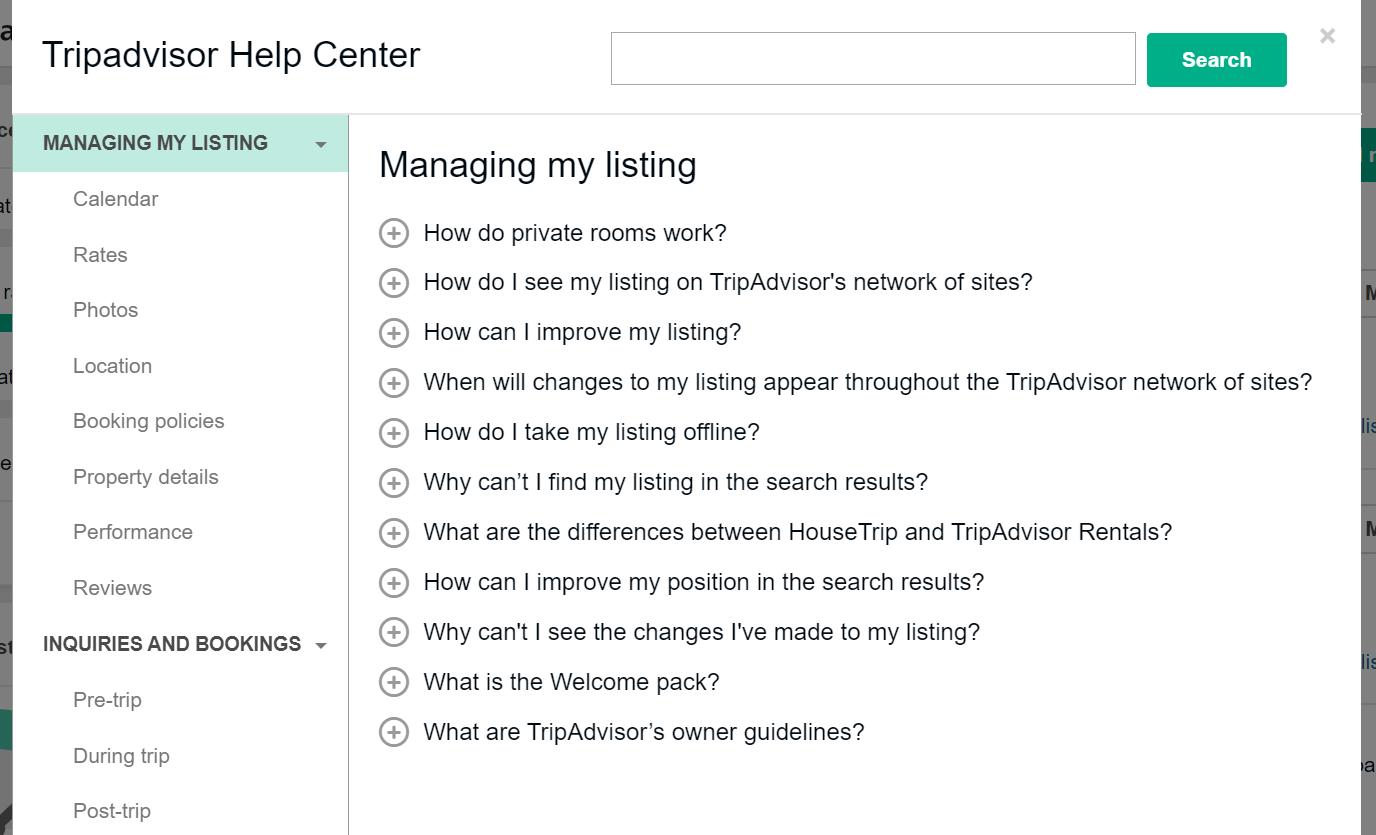Collapse Inquiries and Bookings section arrow
This screenshot has width=1376, height=835.
point(321,646)
